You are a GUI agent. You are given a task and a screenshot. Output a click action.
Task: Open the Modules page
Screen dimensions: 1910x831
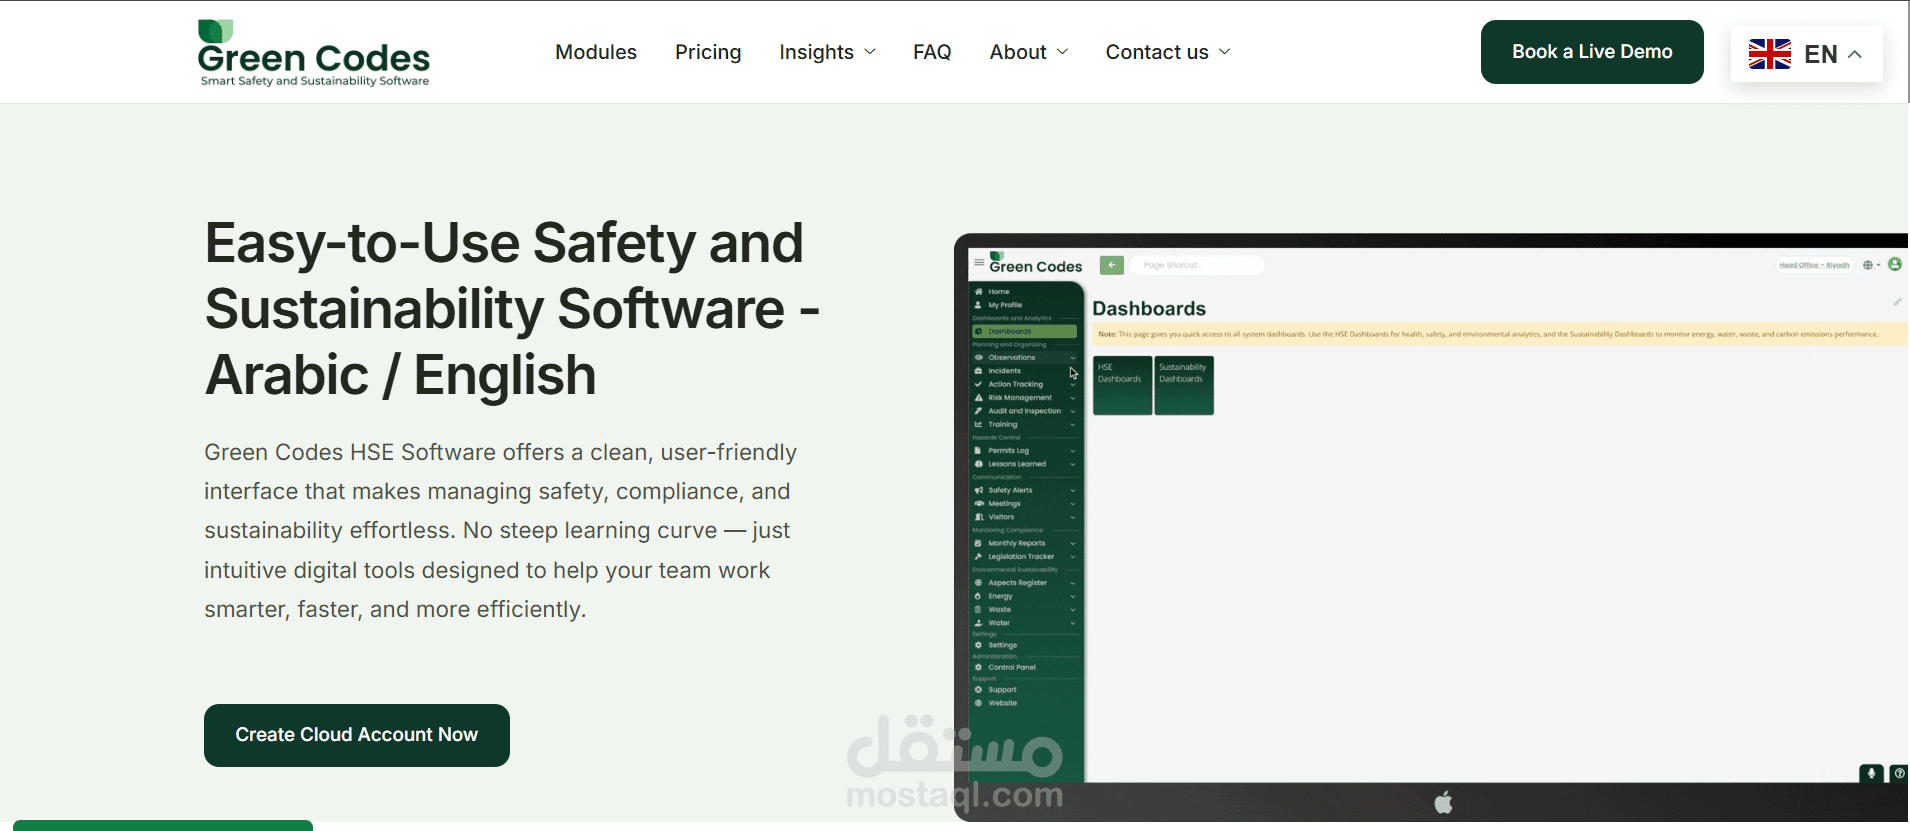coord(596,52)
